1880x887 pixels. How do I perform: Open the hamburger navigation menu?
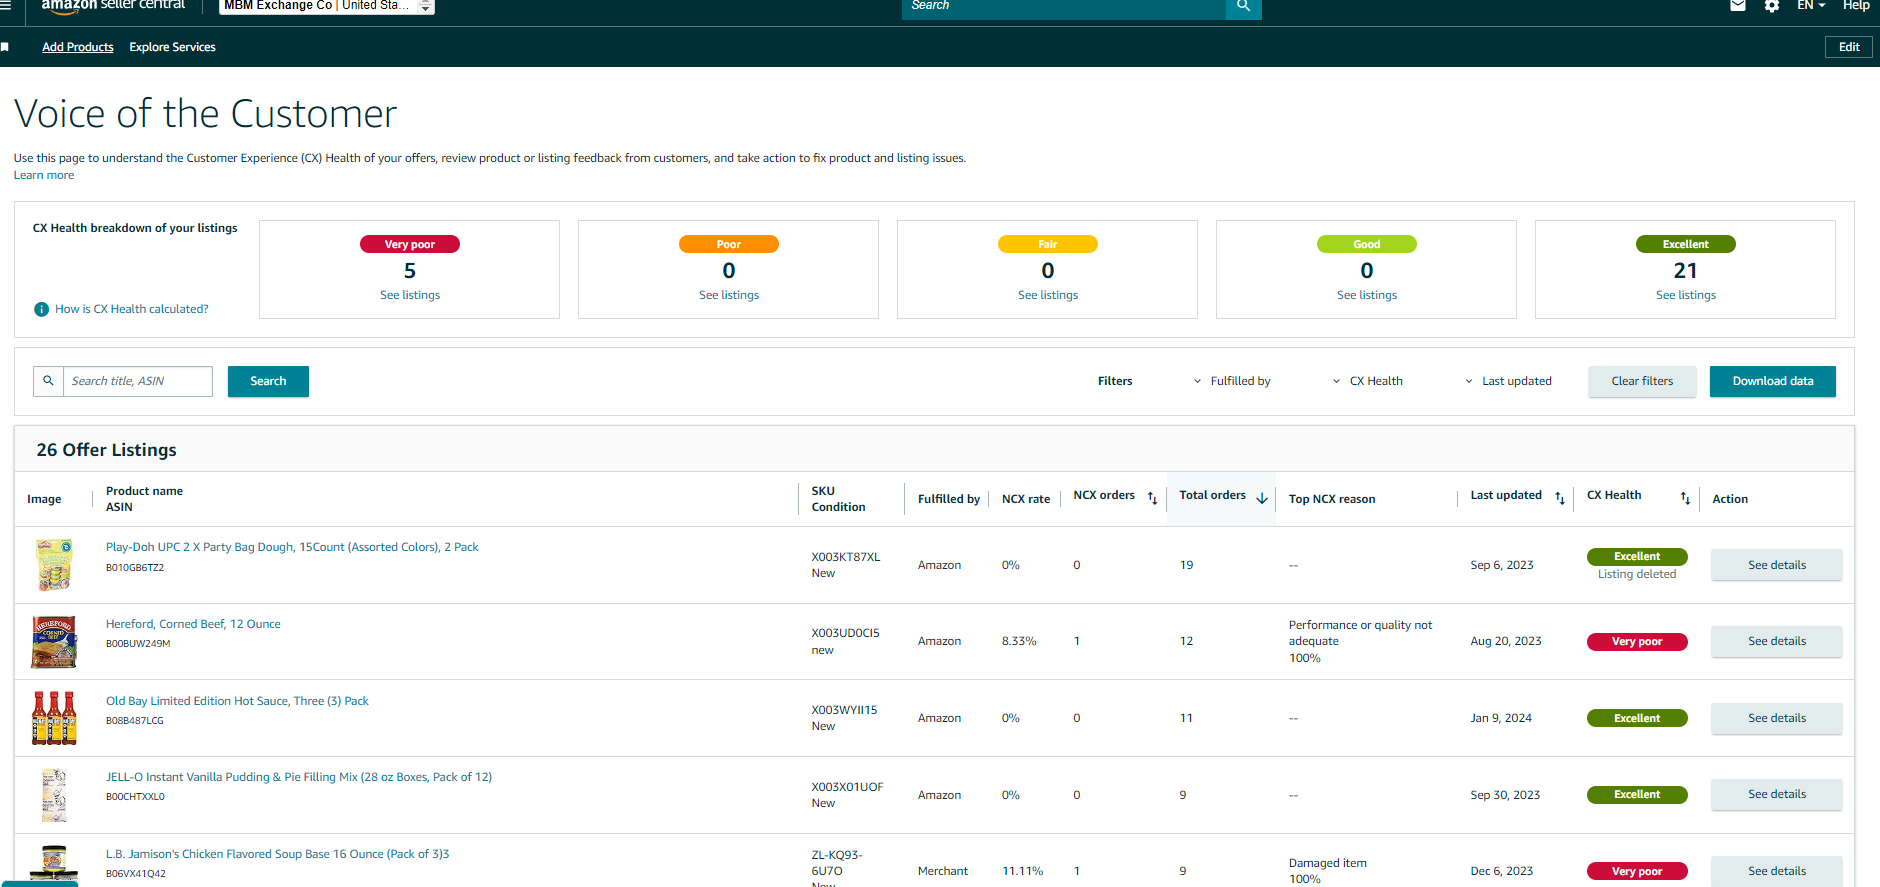[5, 5]
